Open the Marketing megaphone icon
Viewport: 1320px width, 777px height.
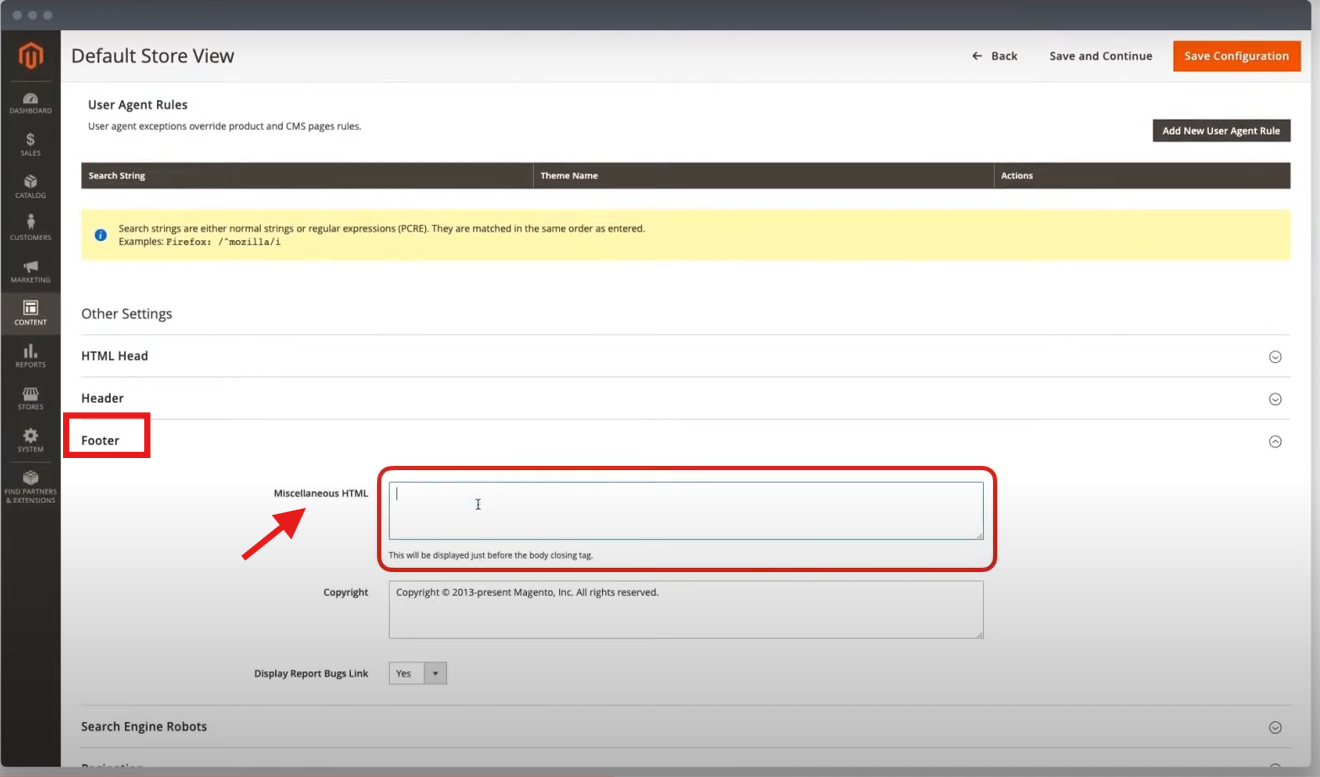coord(30,271)
